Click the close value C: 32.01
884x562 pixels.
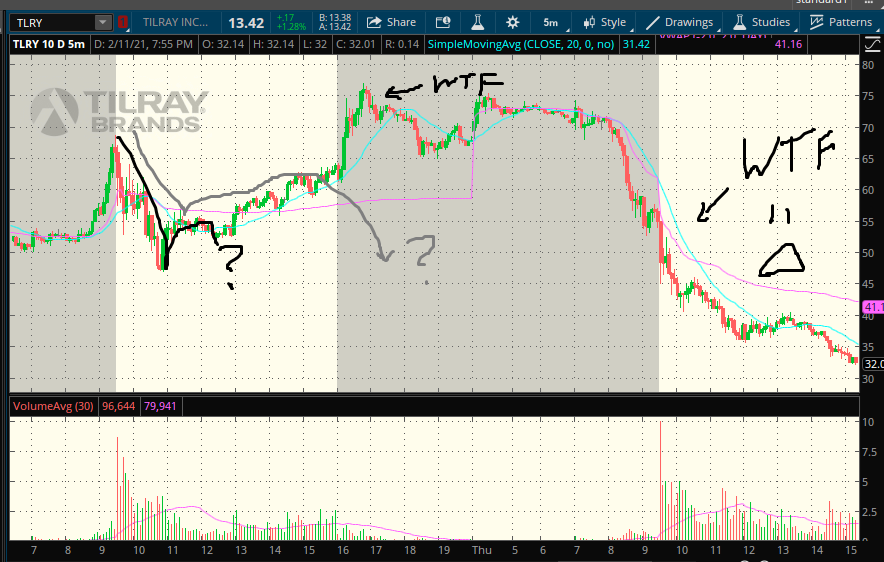click(x=356, y=44)
